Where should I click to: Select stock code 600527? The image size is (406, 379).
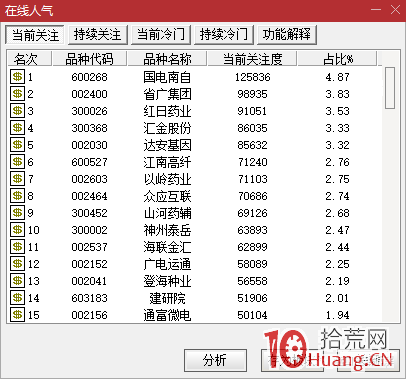tap(89, 162)
